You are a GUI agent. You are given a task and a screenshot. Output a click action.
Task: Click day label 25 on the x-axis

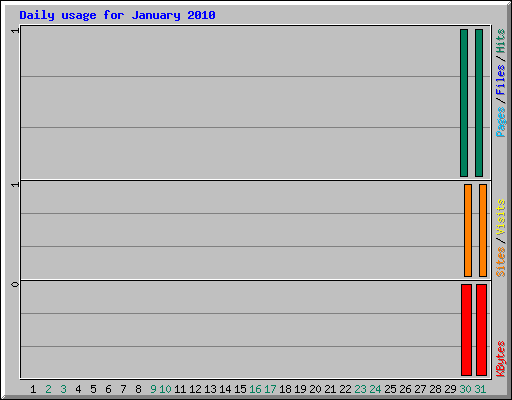[390, 389]
